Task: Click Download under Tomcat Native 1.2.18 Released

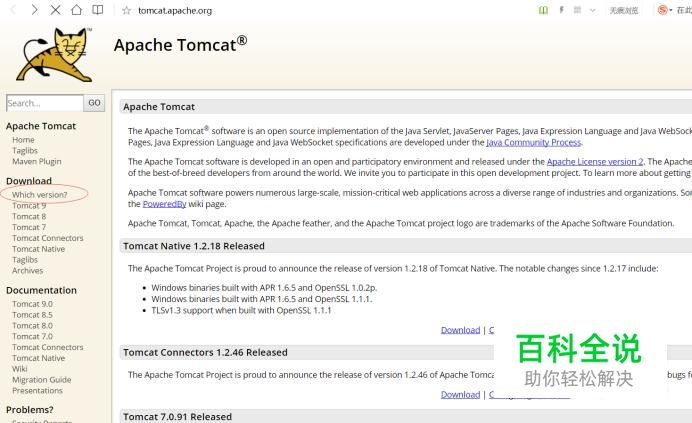Action: [x=460, y=330]
